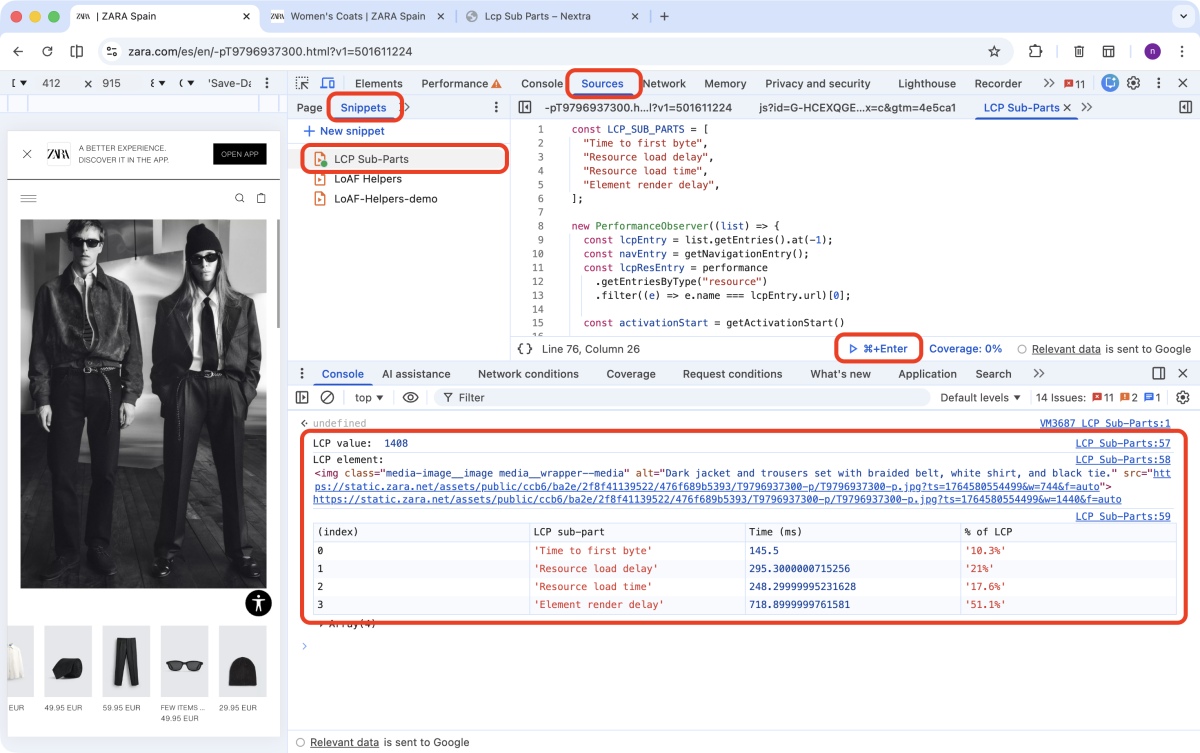
Task: Open the AI assistance tab
Action: pyautogui.click(x=416, y=373)
